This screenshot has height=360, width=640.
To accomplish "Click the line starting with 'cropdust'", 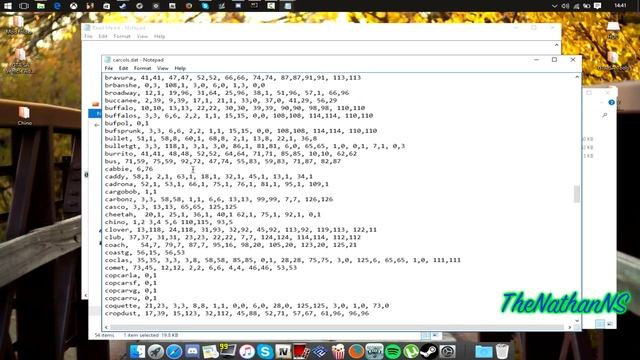I will coord(237,313).
